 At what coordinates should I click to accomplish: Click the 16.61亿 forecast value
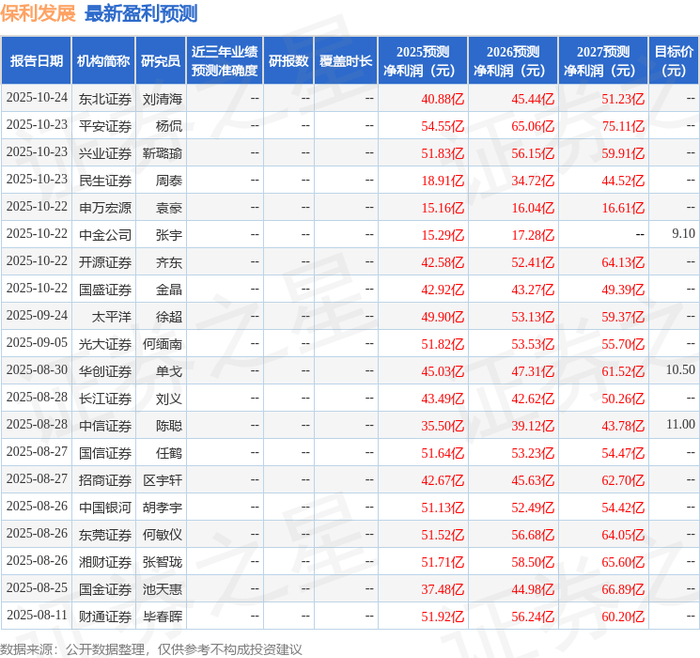coord(623,208)
